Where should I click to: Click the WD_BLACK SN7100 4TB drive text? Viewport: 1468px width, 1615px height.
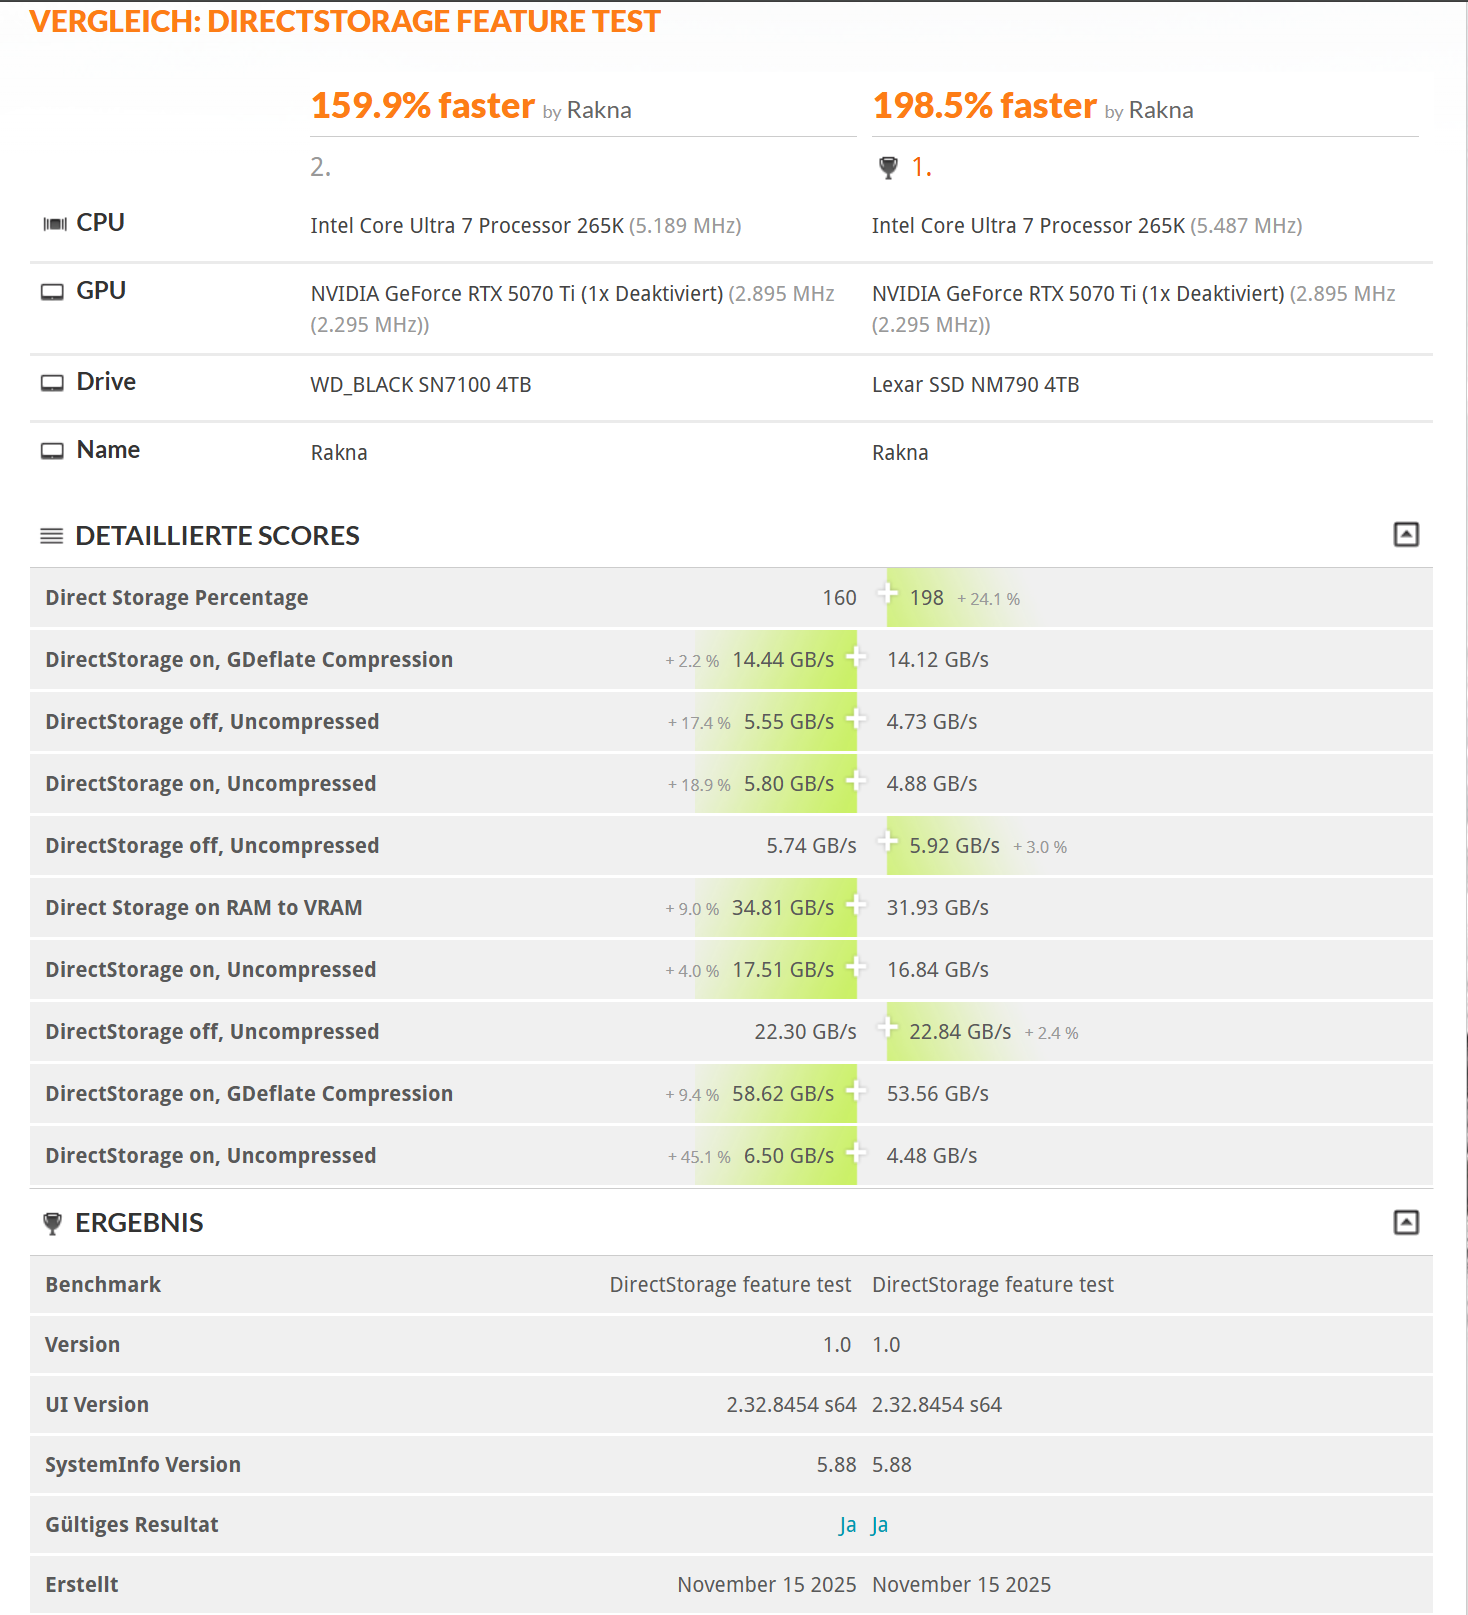(421, 385)
